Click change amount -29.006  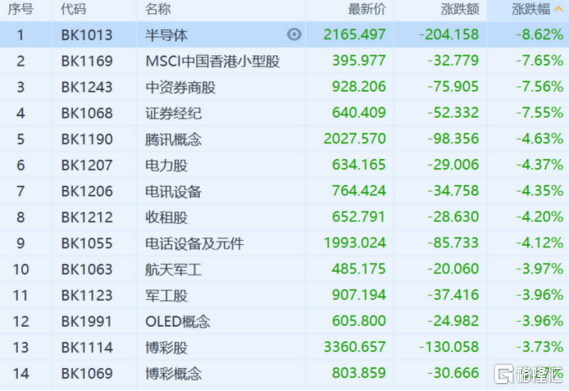coord(453,165)
